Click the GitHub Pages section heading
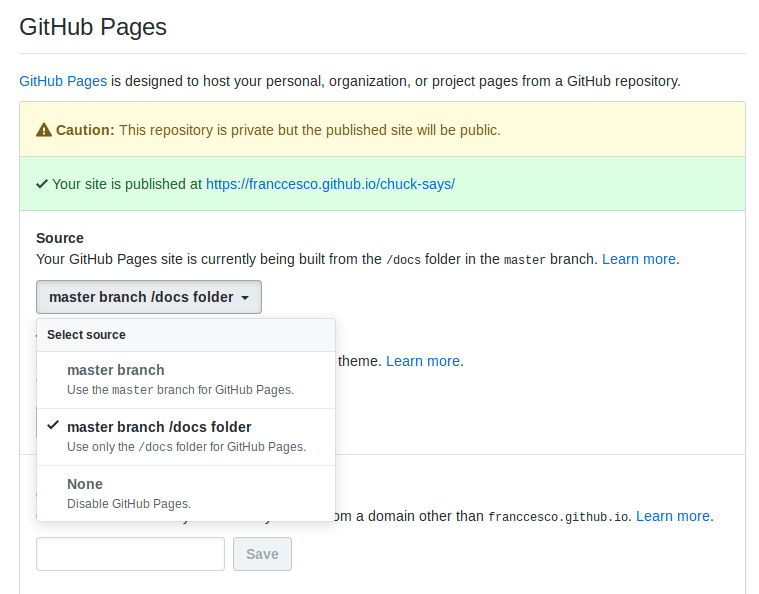This screenshot has width=759, height=594. [x=93, y=27]
